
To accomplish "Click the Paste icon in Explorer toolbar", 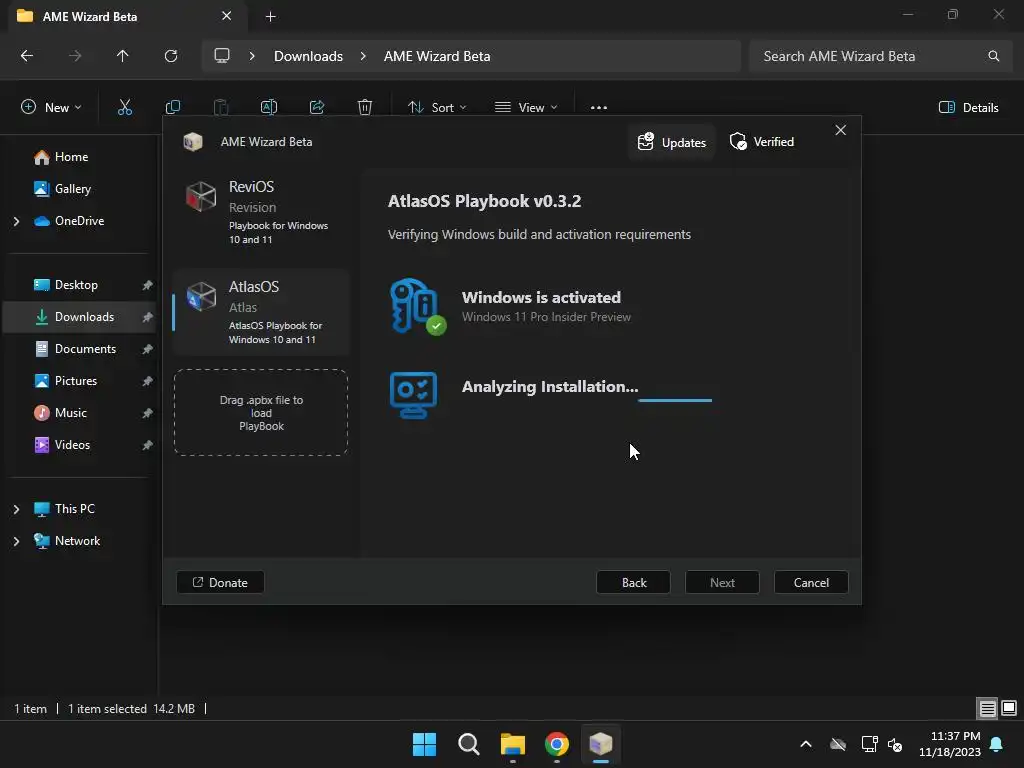I will coord(221,107).
